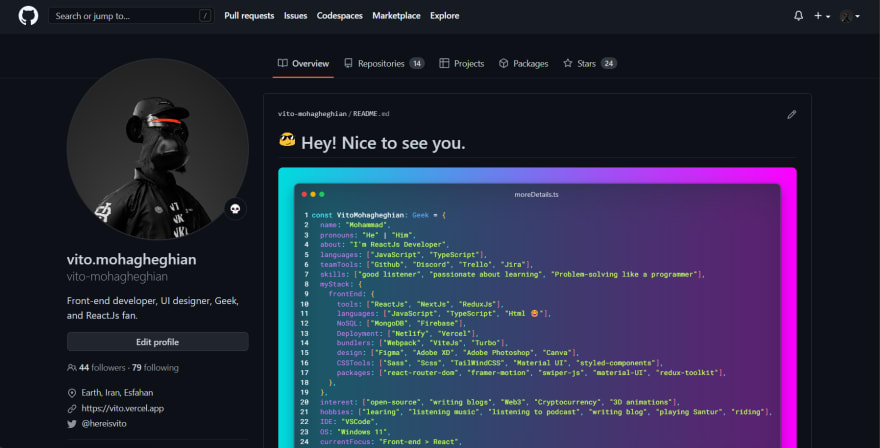Focus the Search or jump to field

click(x=131, y=16)
